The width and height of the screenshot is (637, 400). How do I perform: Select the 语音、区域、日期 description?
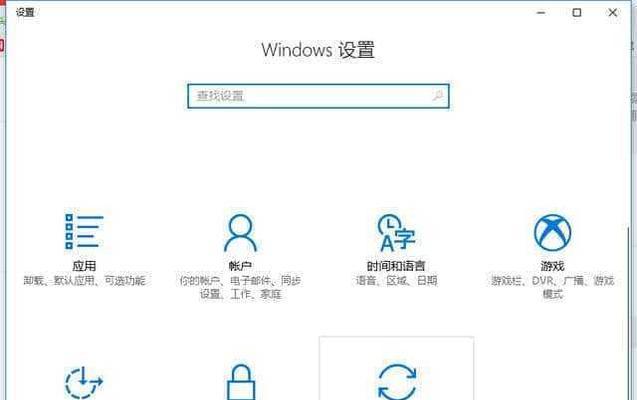[x=396, y=280]
